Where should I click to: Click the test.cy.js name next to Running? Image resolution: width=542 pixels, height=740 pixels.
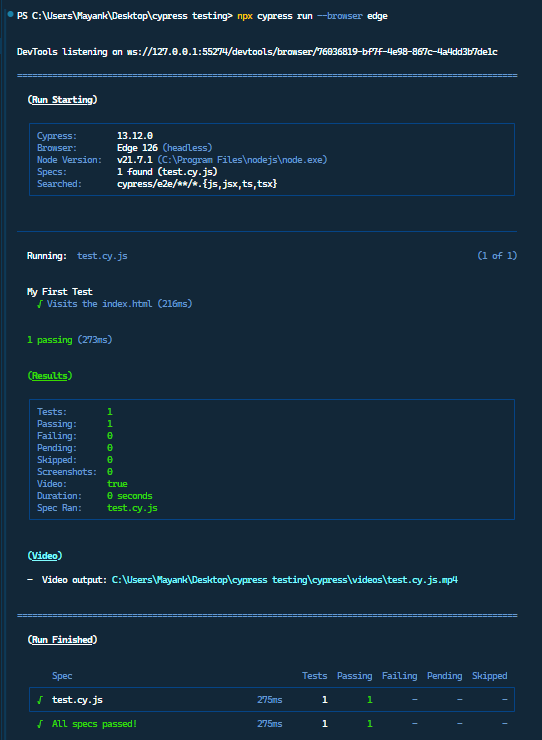click(102, 256)
